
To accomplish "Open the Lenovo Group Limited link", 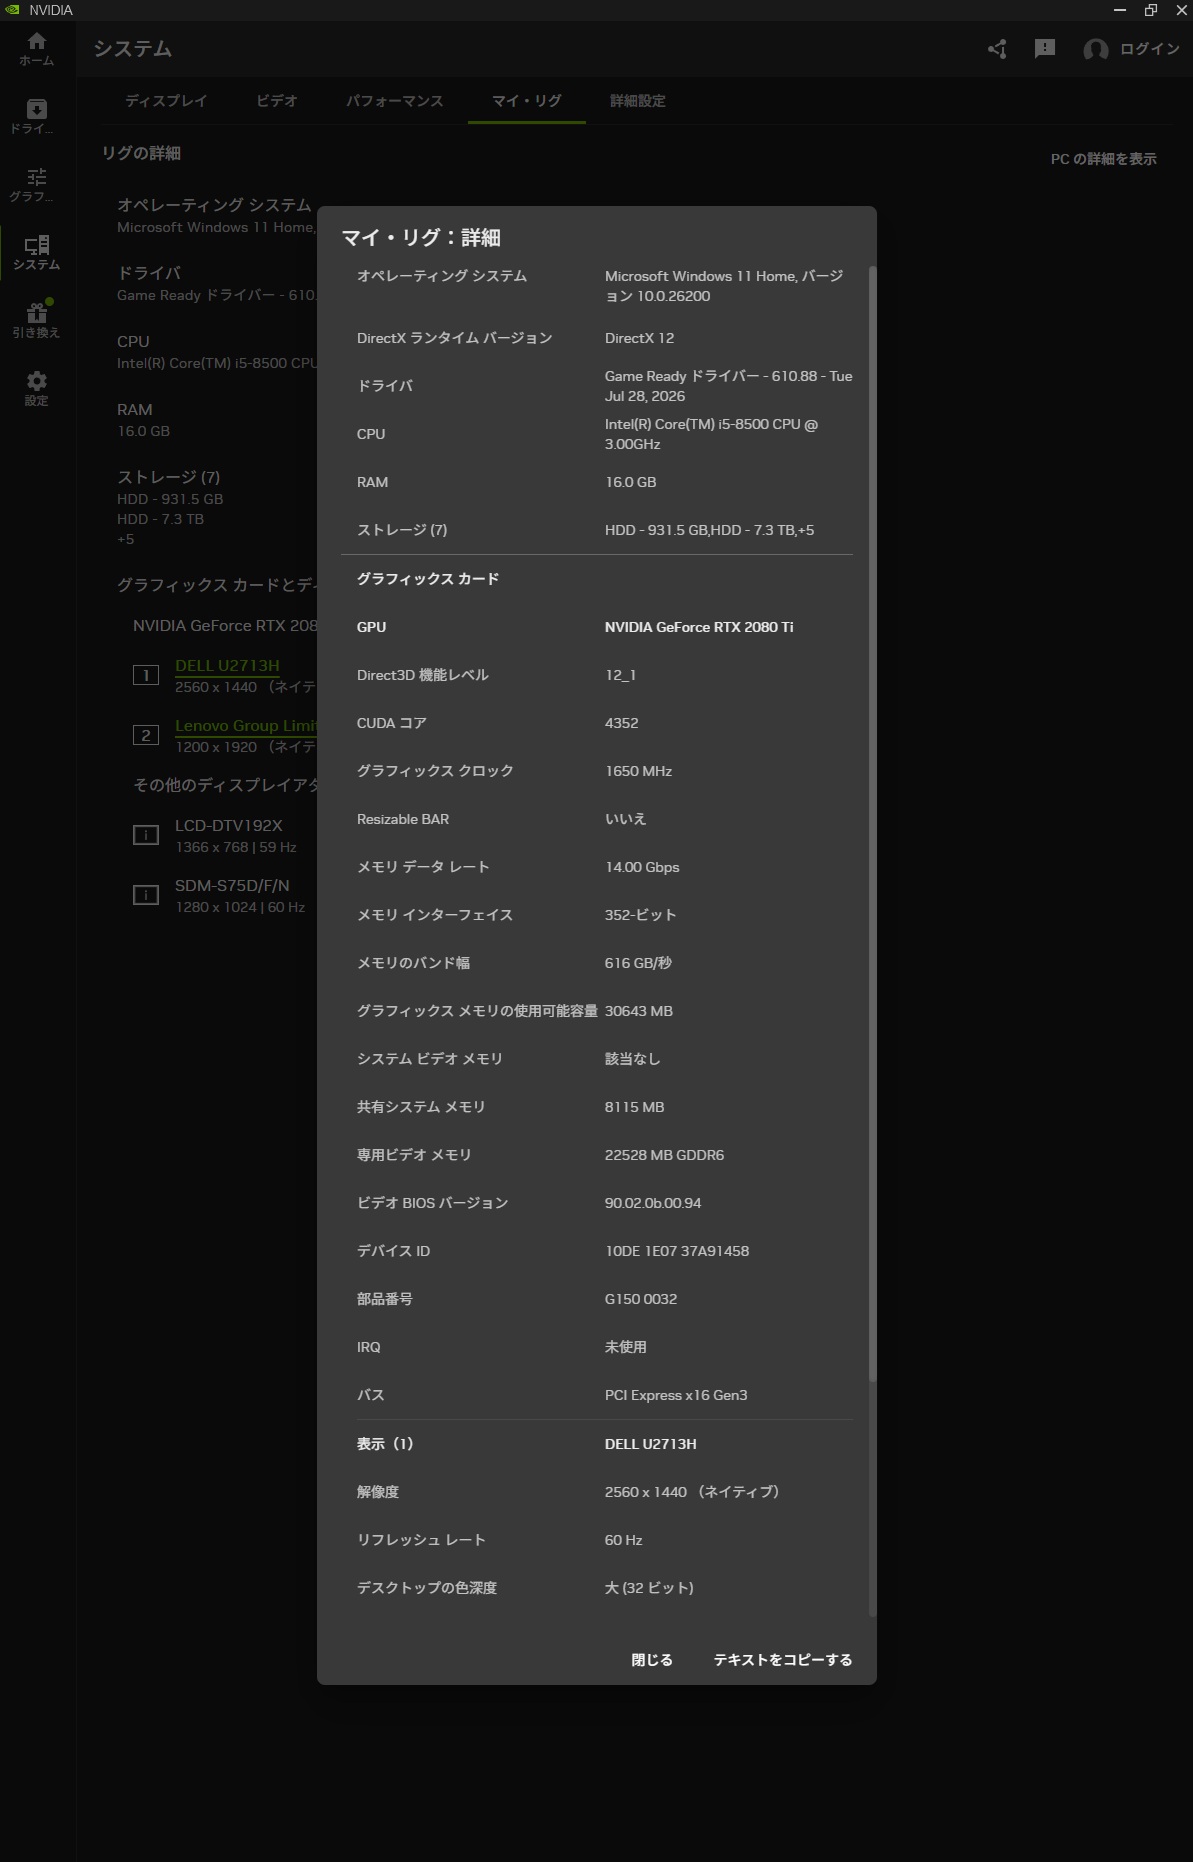I will pos(246,726).
